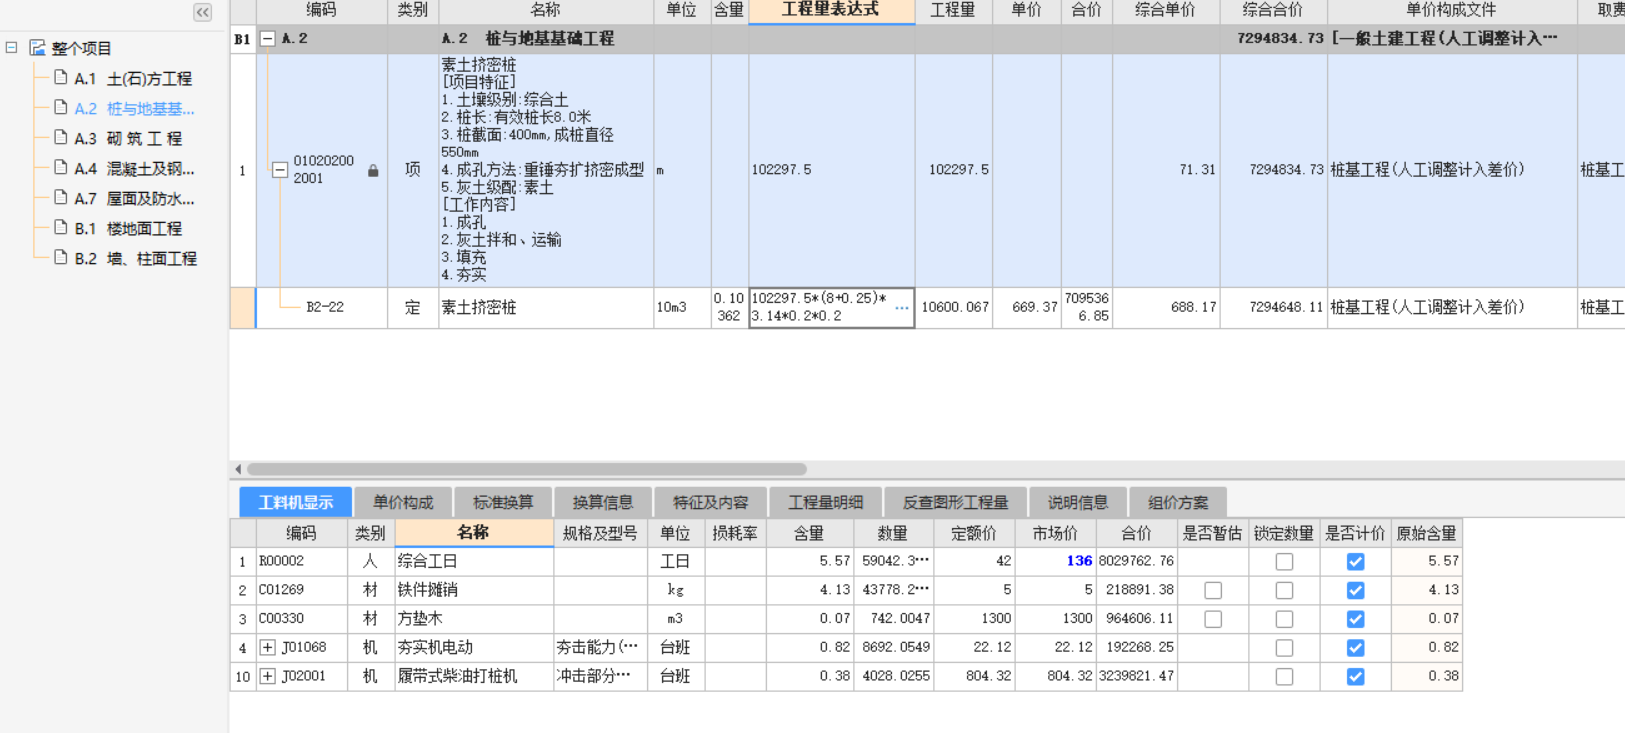The image size is (1625, 733).
Task: Toggle 锁定数量 for 综合工日
Action: coord(1284,562)
